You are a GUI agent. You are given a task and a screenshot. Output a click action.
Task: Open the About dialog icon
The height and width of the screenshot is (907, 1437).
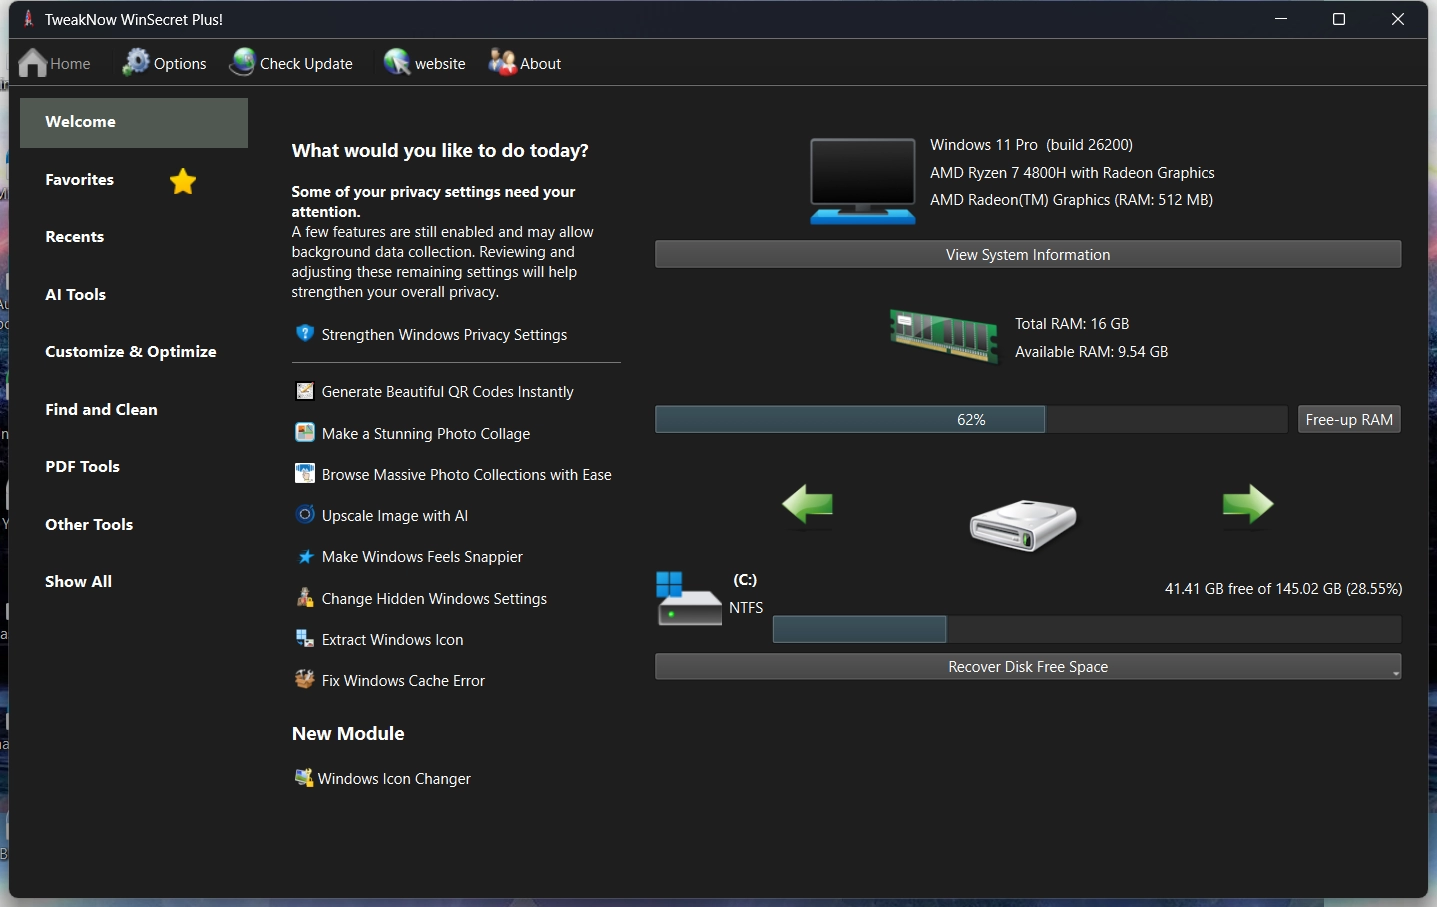click(x=502, y=63)
